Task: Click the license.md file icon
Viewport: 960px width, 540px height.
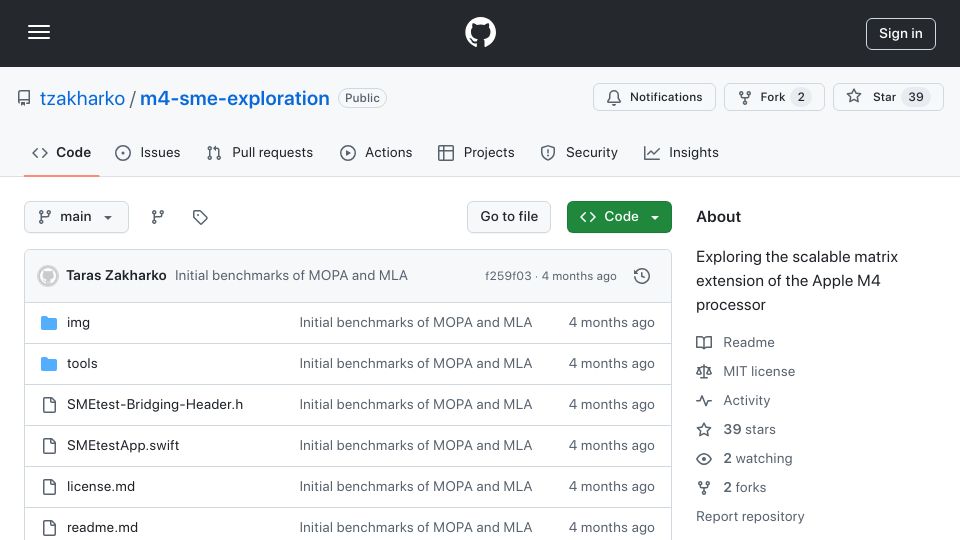Action: point(49,487)
